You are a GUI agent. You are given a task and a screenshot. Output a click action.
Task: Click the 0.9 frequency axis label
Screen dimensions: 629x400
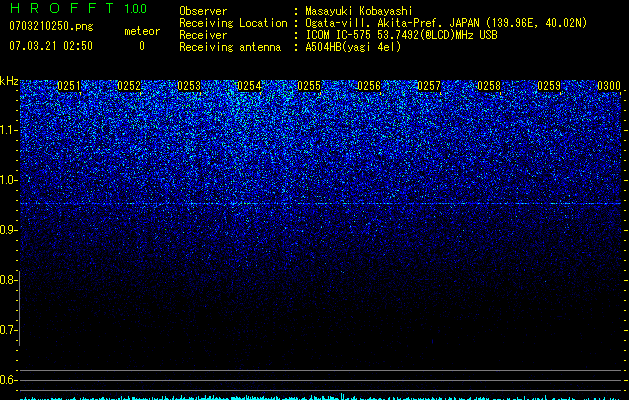tap(9, 230)
